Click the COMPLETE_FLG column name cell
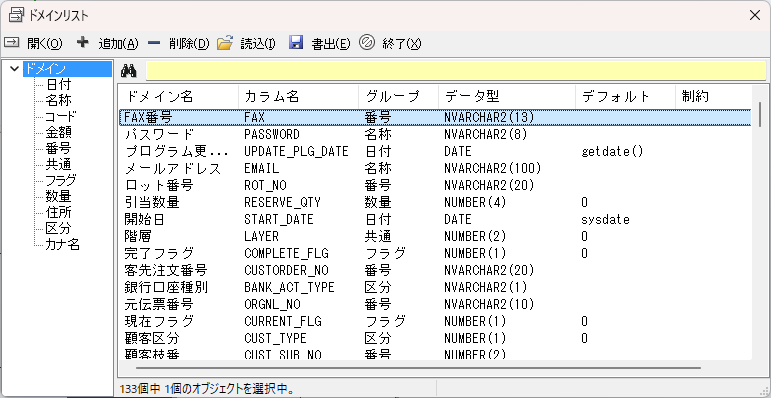The image size is (771, 398). pos(286,253)
